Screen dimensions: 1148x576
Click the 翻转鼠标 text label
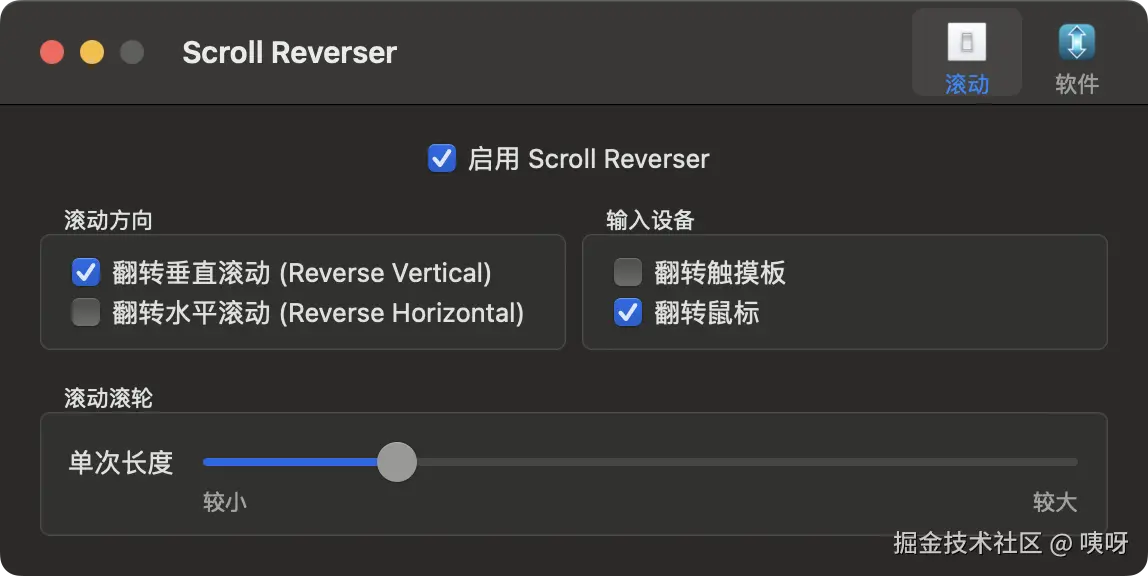[707, 313]
